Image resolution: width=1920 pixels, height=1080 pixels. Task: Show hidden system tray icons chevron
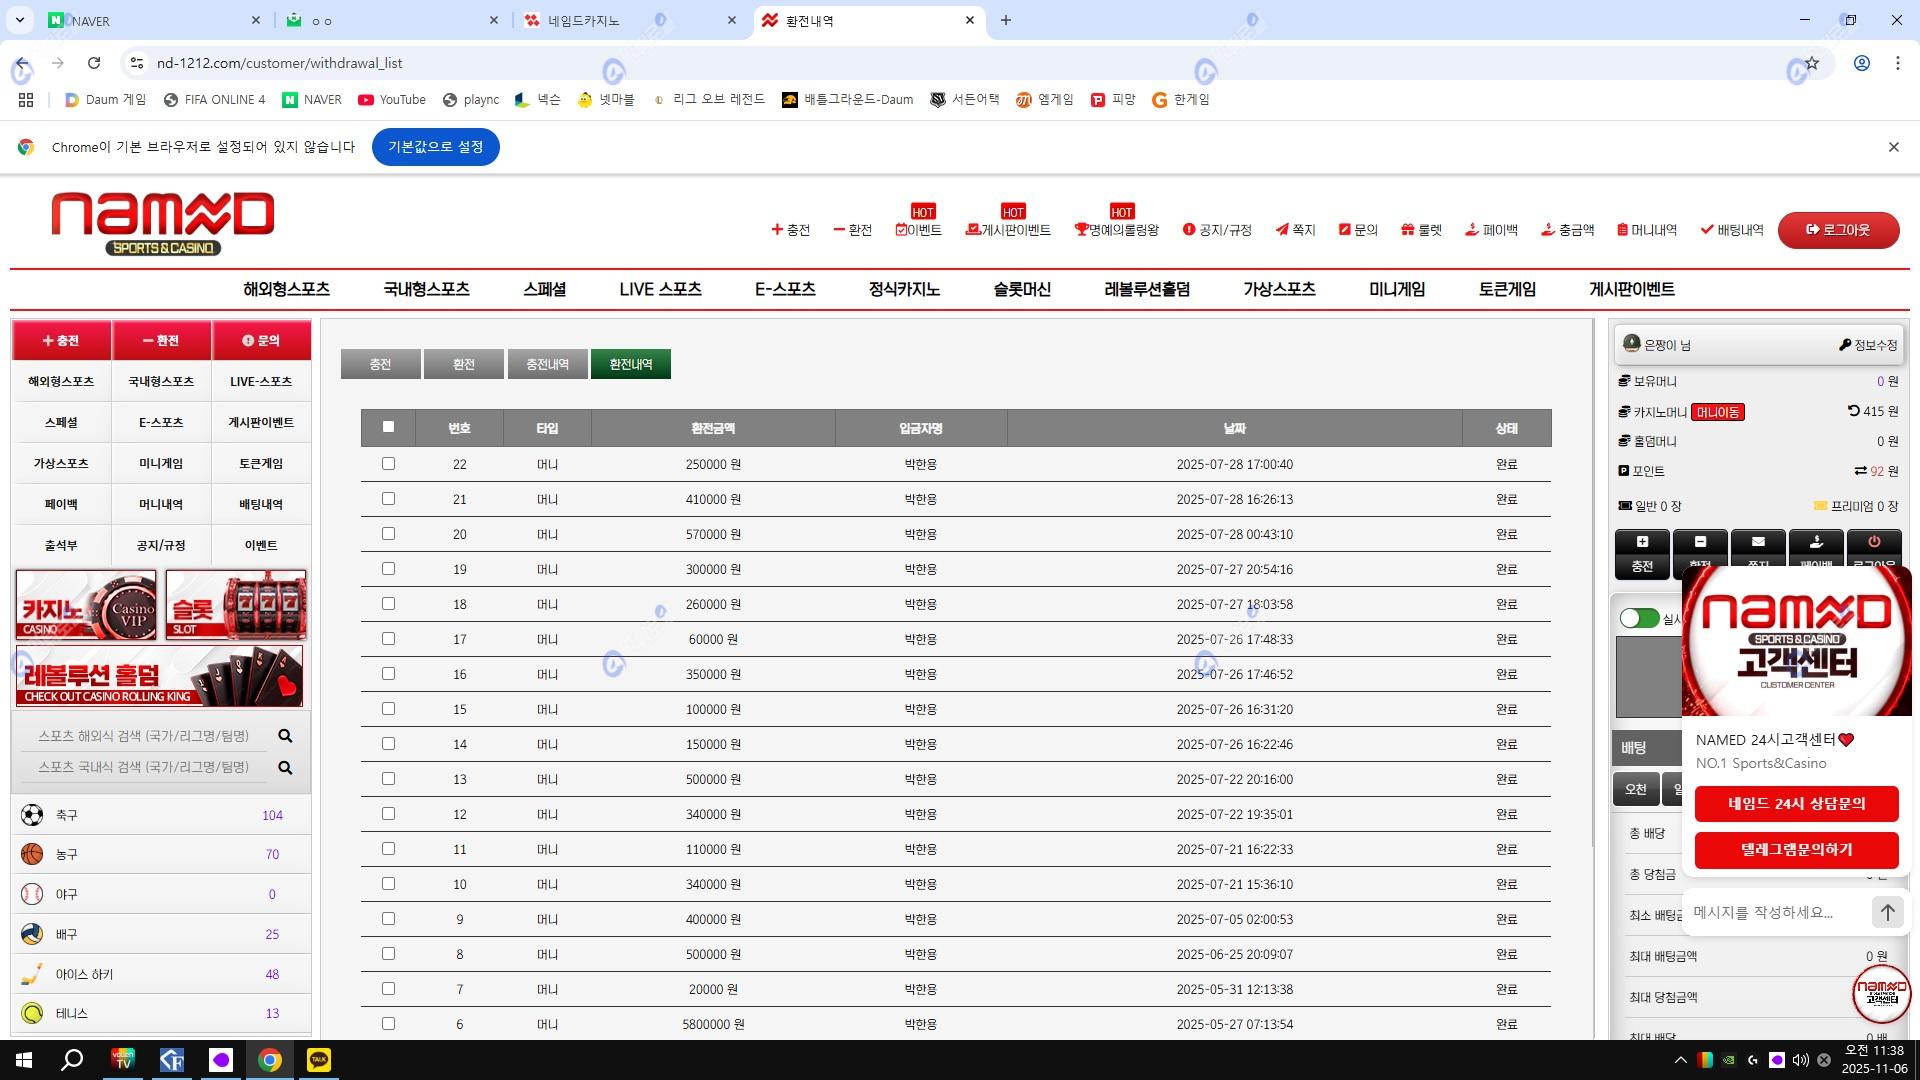coord(1680,1060)
